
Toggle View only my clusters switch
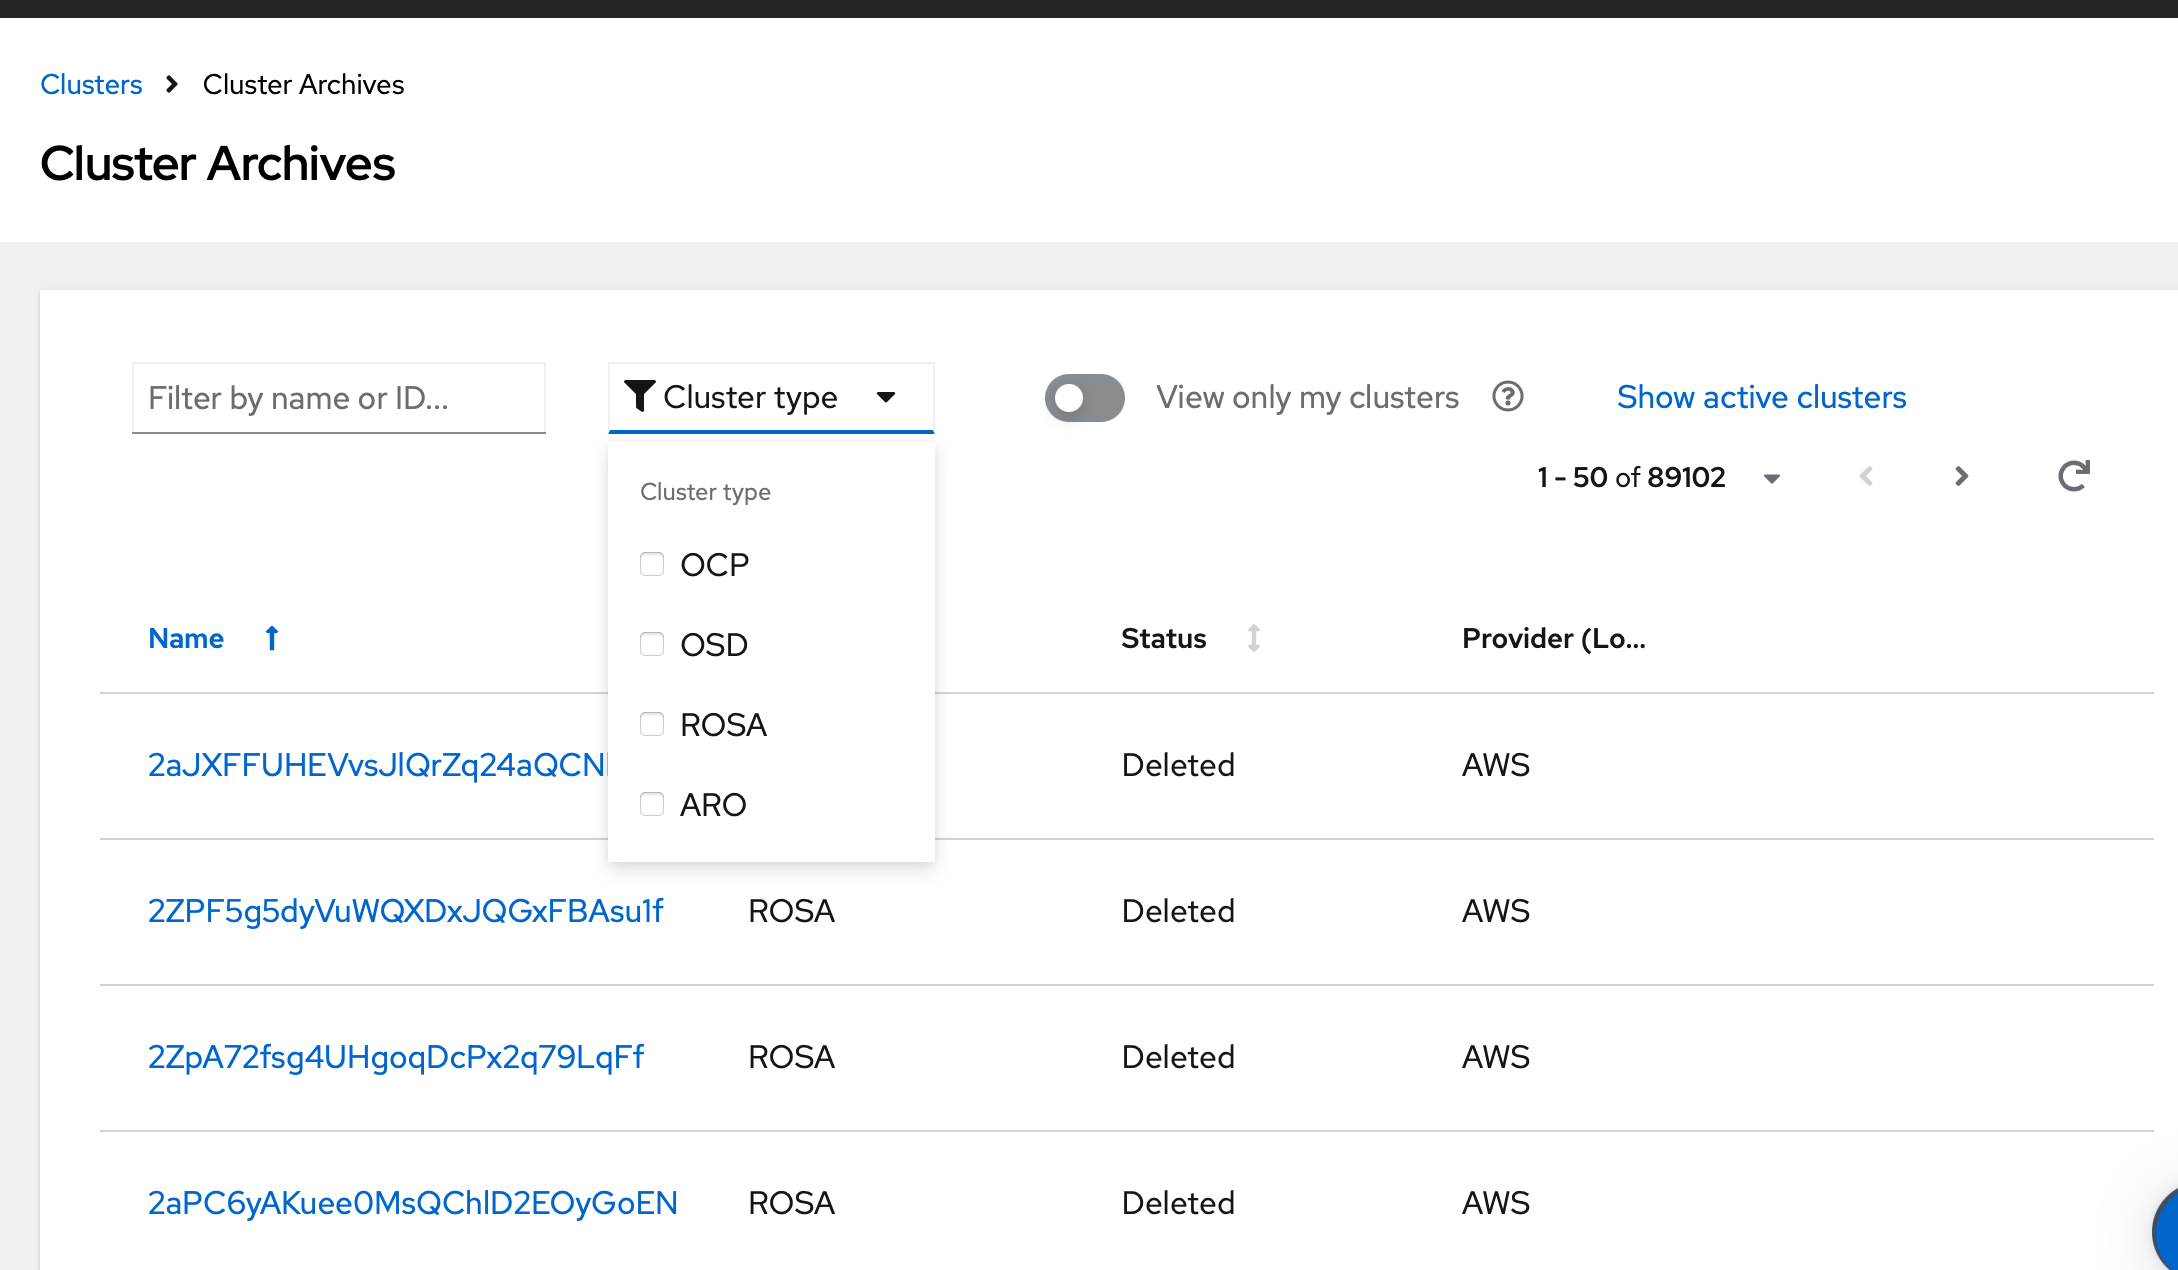(x=1084, y=398)
